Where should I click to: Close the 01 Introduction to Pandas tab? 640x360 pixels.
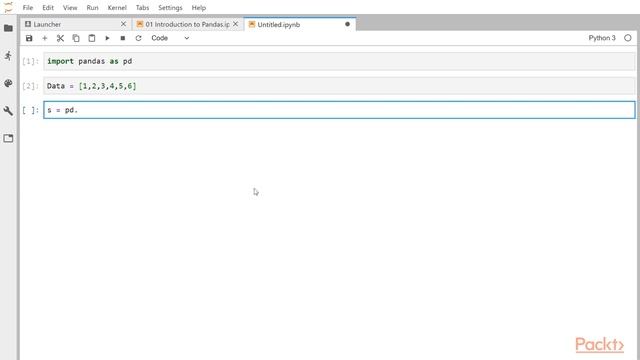[236, 24]
